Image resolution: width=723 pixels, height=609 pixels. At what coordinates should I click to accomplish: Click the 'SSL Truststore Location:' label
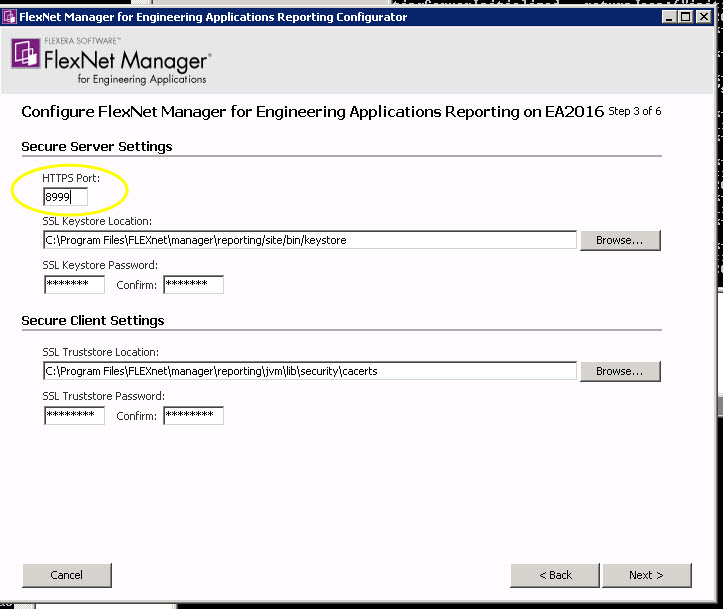coord(101,352)
